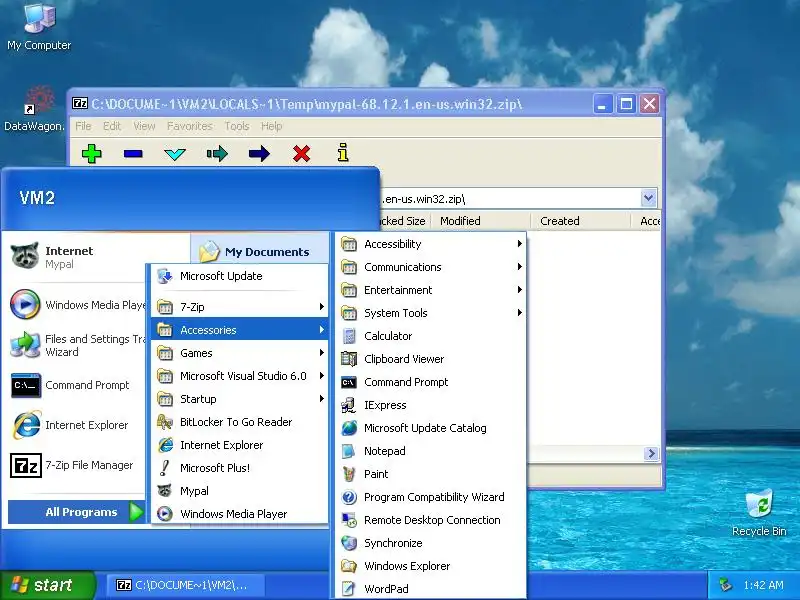800x600 pixels.
Task: Select the Accessories menu entry
Action: (239, 330)
